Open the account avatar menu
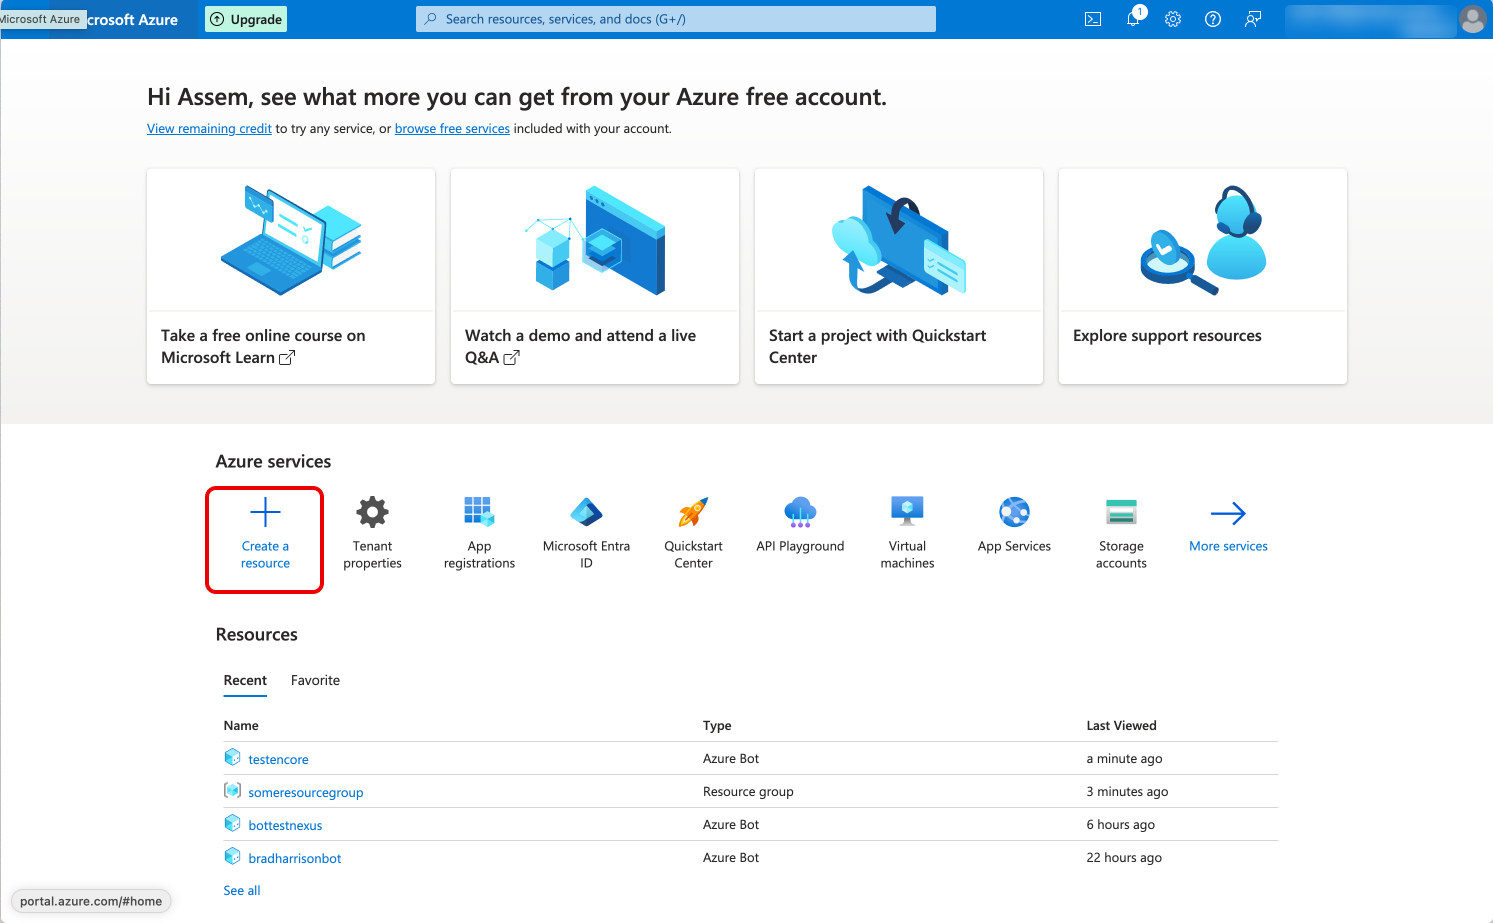1493x923 pixels. 1472,19
